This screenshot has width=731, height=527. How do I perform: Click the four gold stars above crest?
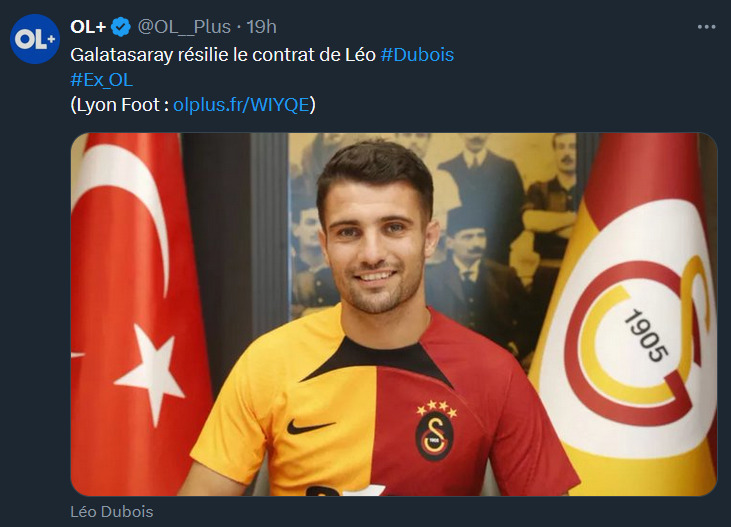tap(437, 408)
